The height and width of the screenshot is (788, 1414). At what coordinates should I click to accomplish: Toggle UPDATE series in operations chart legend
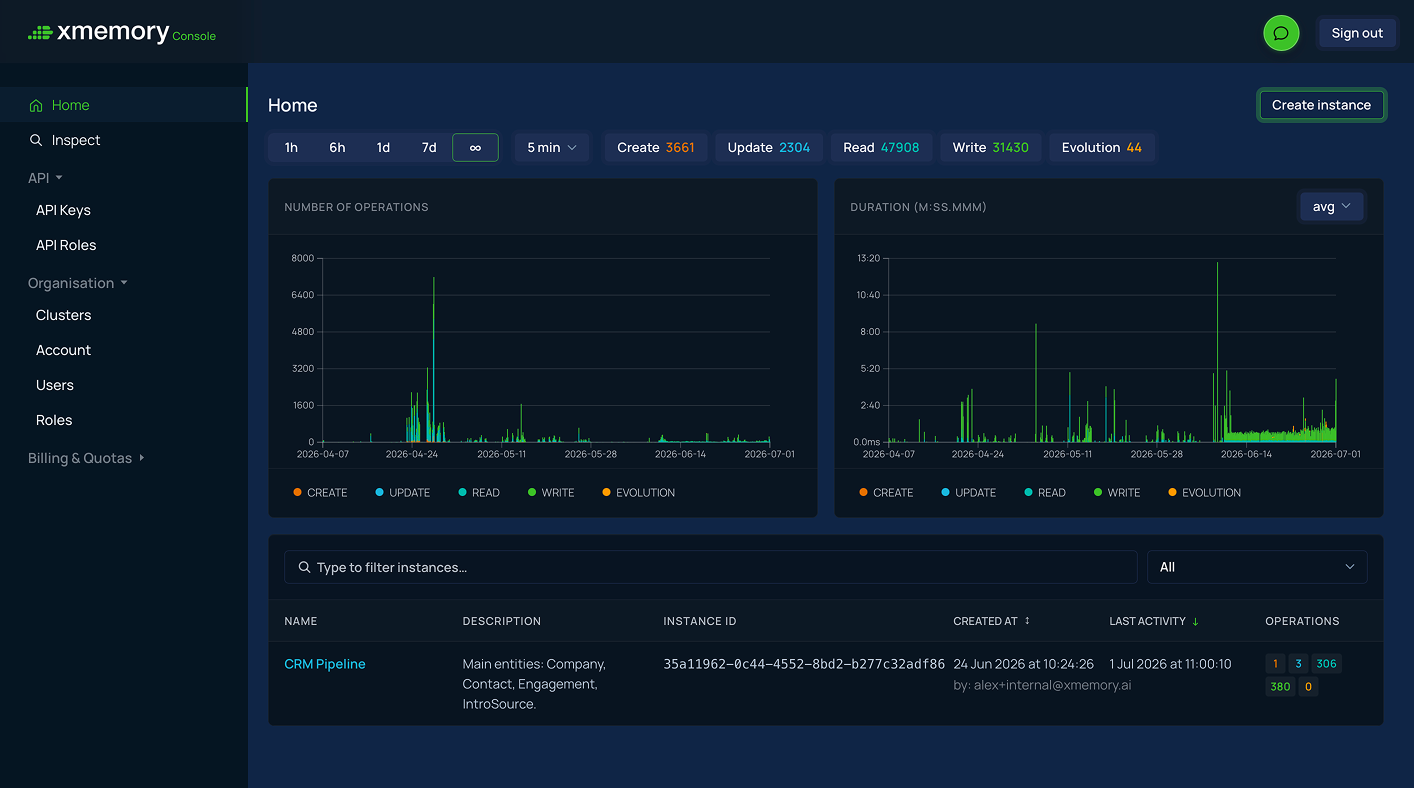(x=402, y=492)
